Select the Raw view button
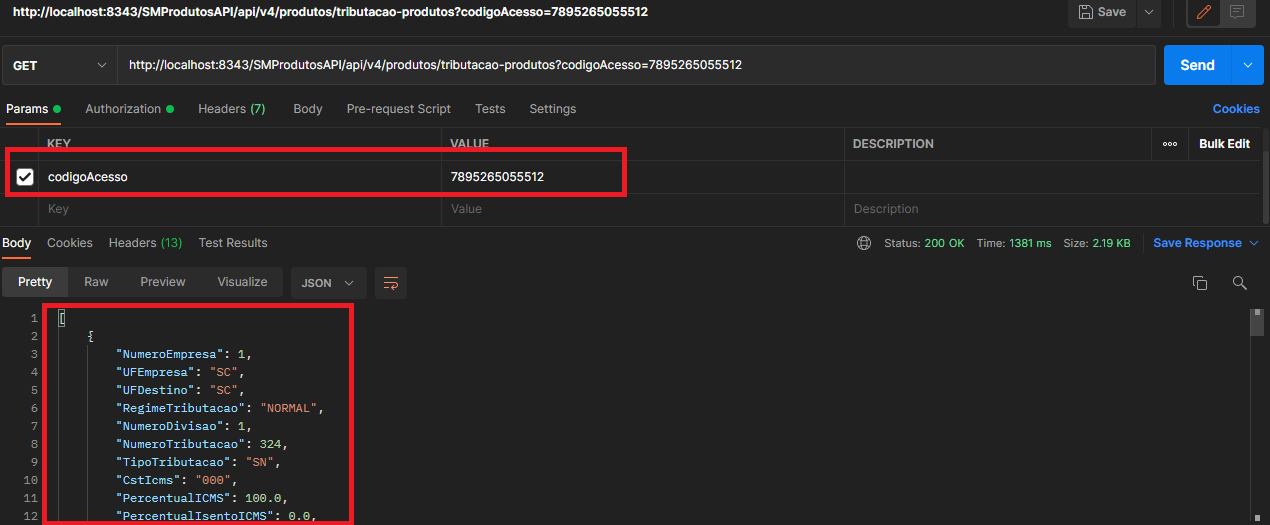The image size is (1270, 525). pyautogui.click(x=96, y=282)
